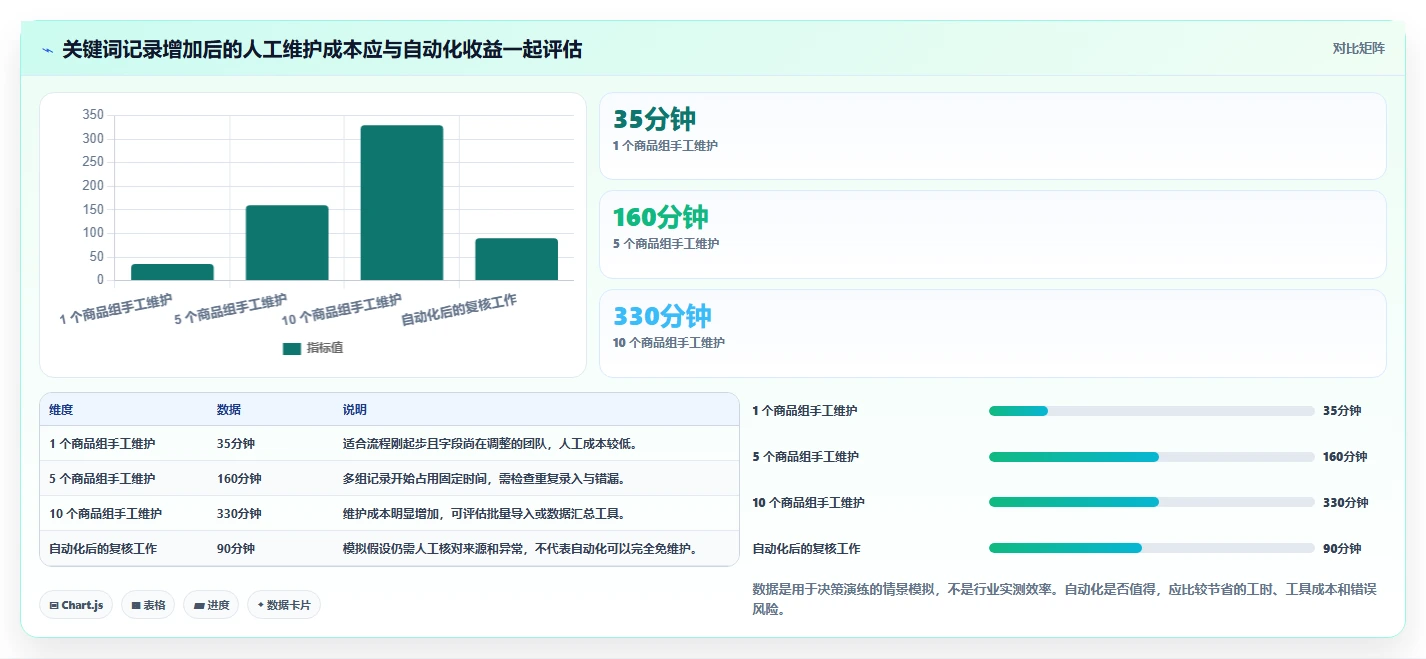This screenshot has width=1426, height=659.
Task: Click the 160分钟 progress bar
Action: click(1151, 457)
